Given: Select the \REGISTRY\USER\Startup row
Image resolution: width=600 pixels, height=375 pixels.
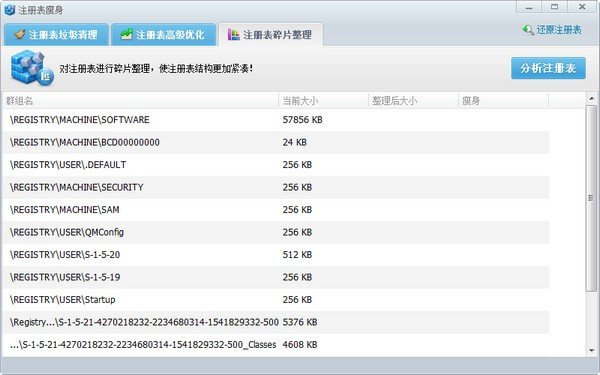Looking at the screenshot, I should (x=276, y=300).
